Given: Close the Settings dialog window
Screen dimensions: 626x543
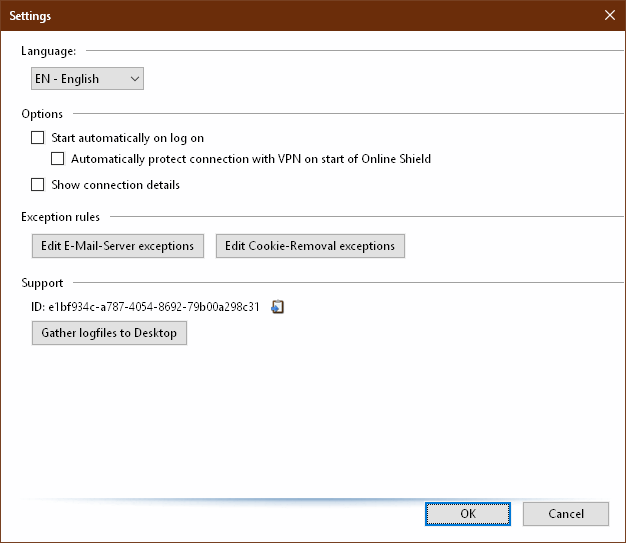Looking at the screenshot, I should pos(610,15).
